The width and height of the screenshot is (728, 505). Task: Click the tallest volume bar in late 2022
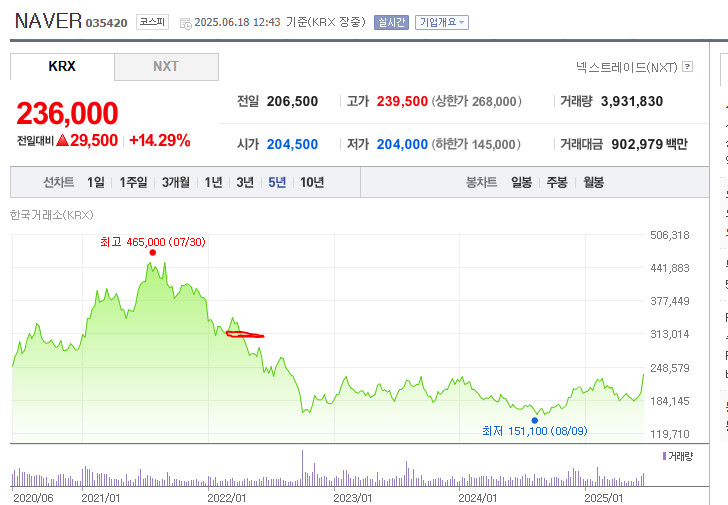(302, 468)
